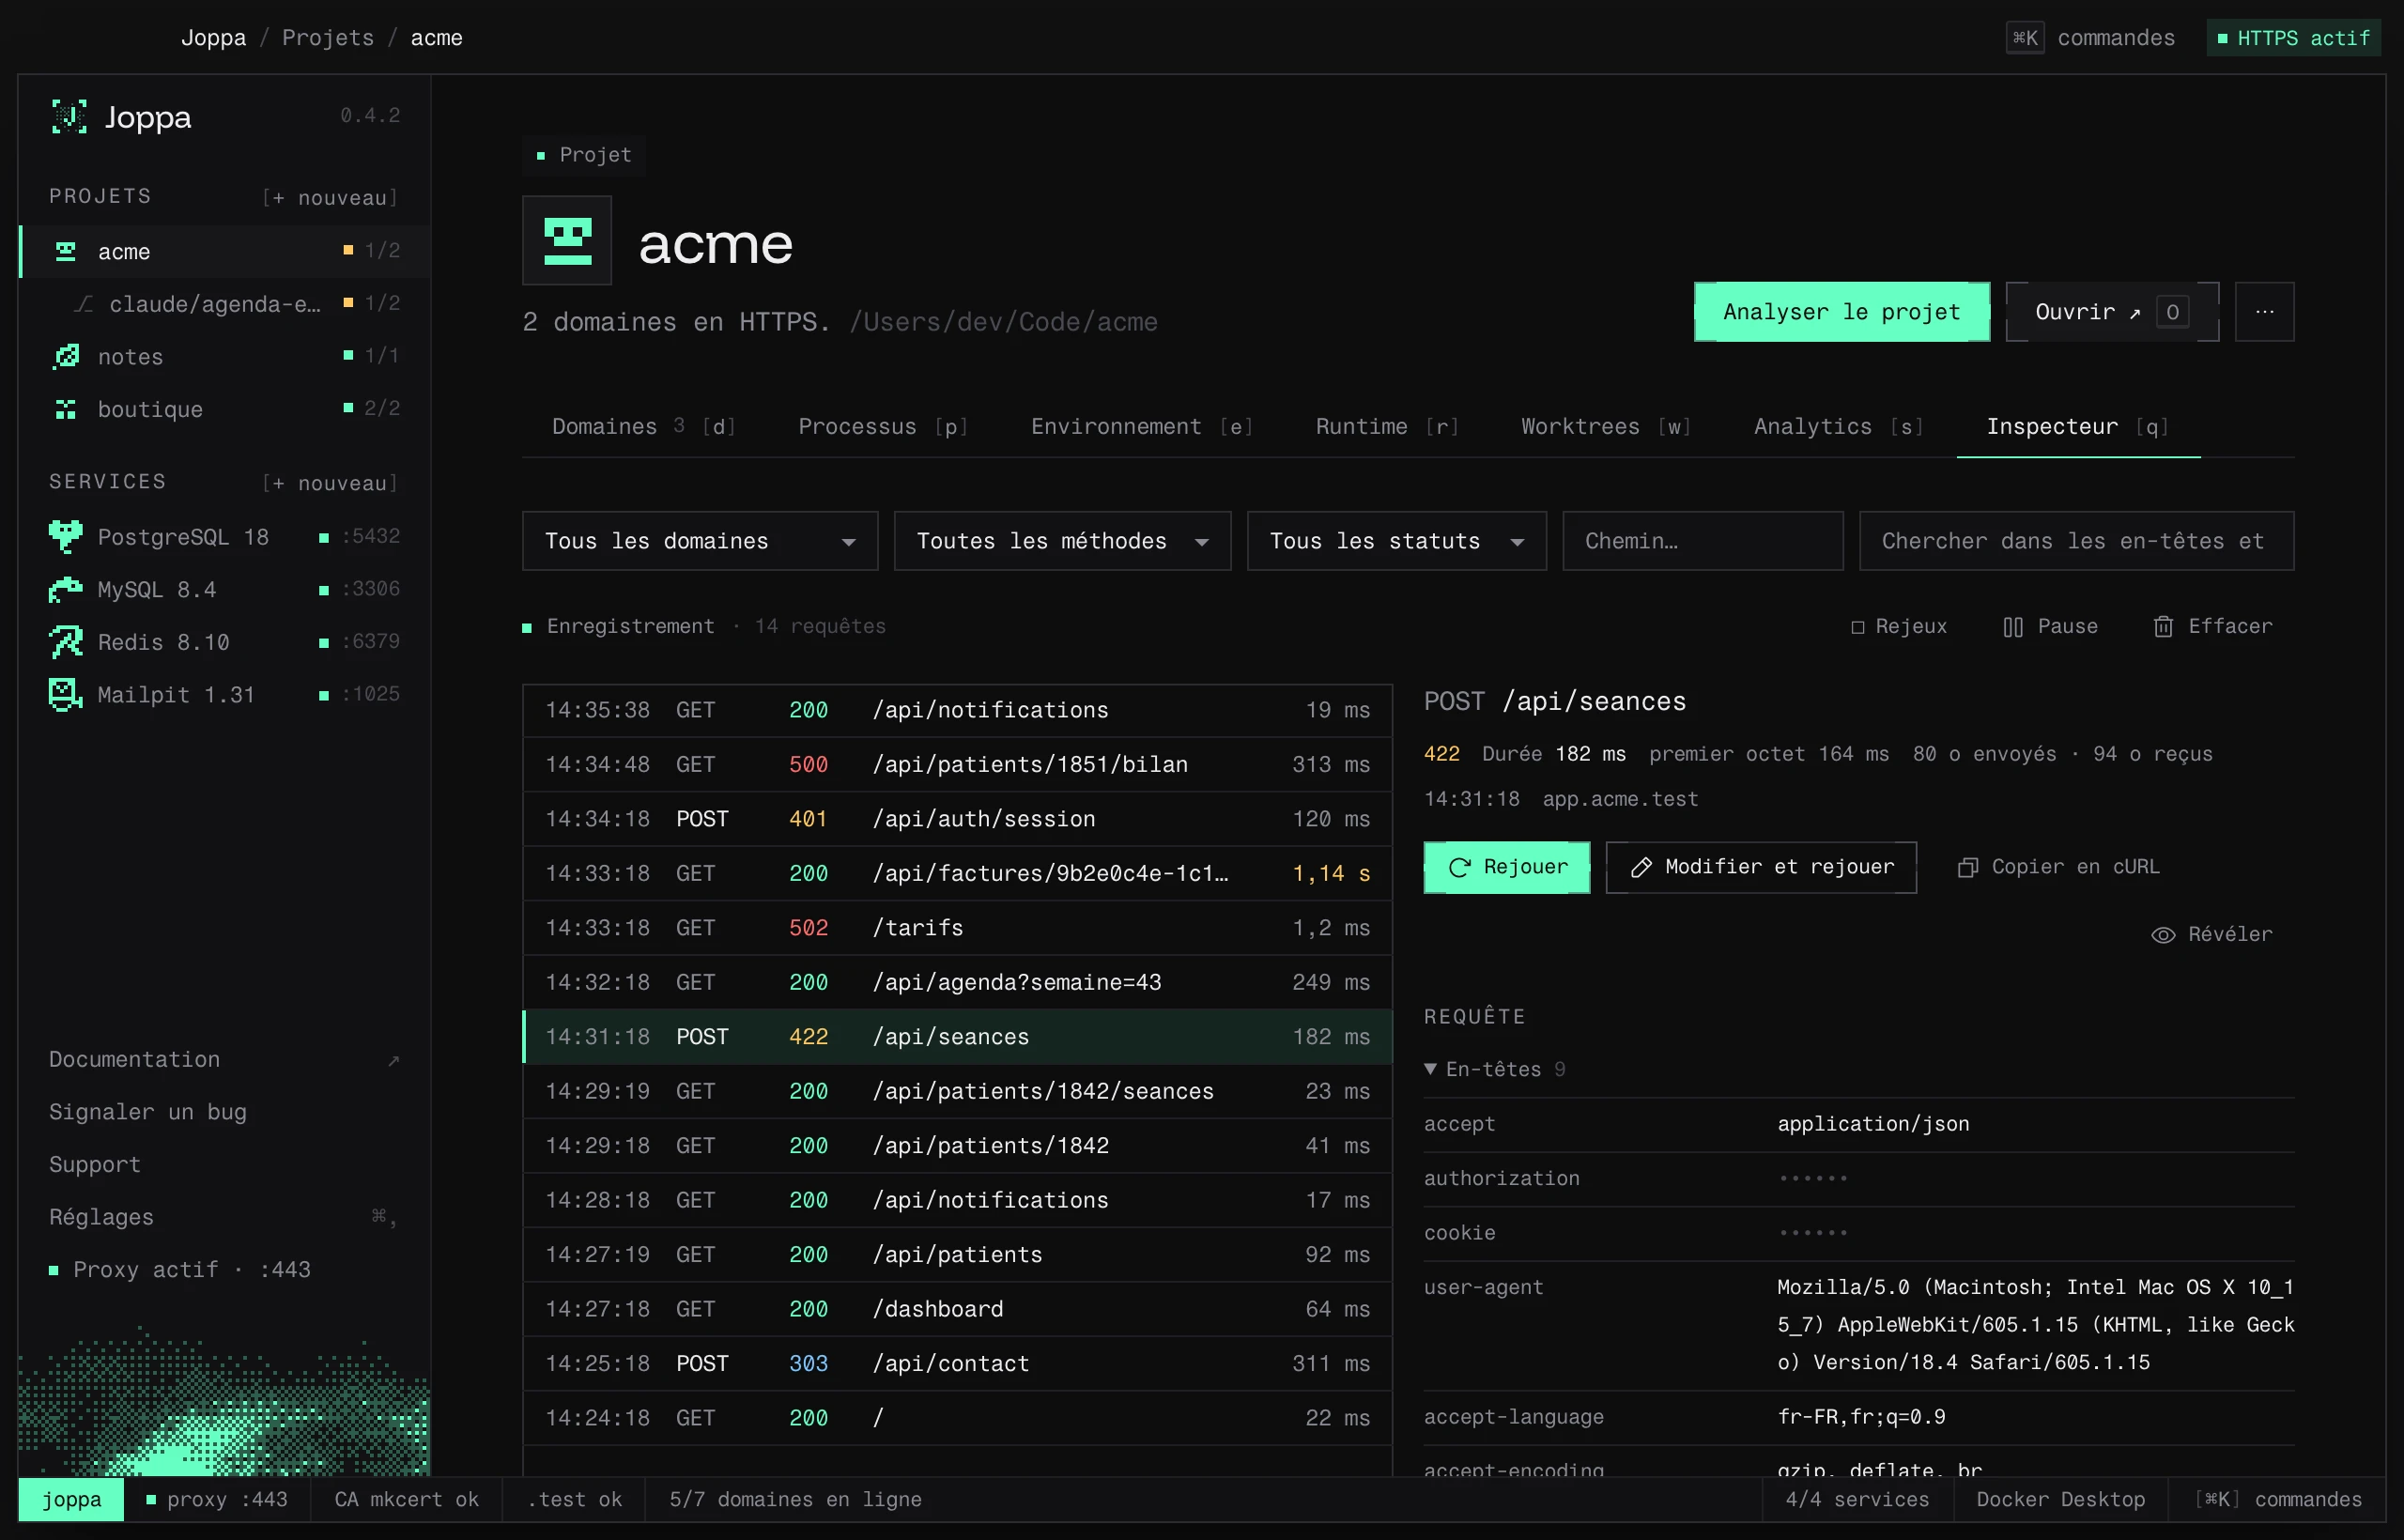2404x1540 pixels.
Task: Click the Pause recording icon
Action: 2013,627
